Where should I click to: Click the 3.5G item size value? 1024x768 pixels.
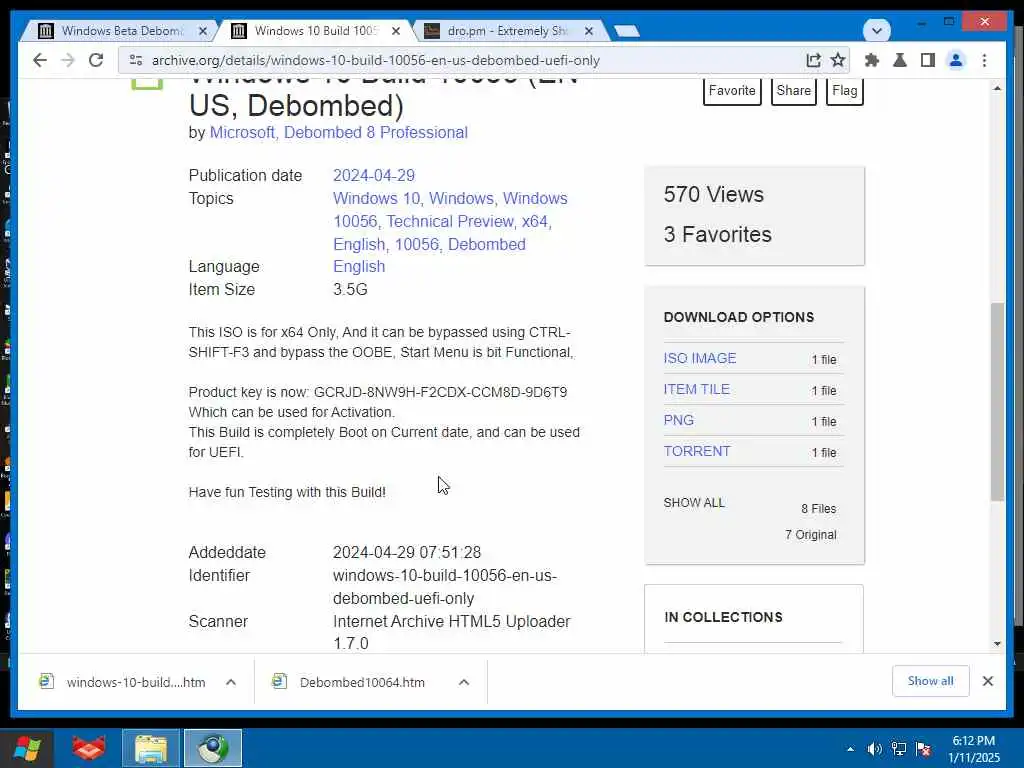coord(350,289)
